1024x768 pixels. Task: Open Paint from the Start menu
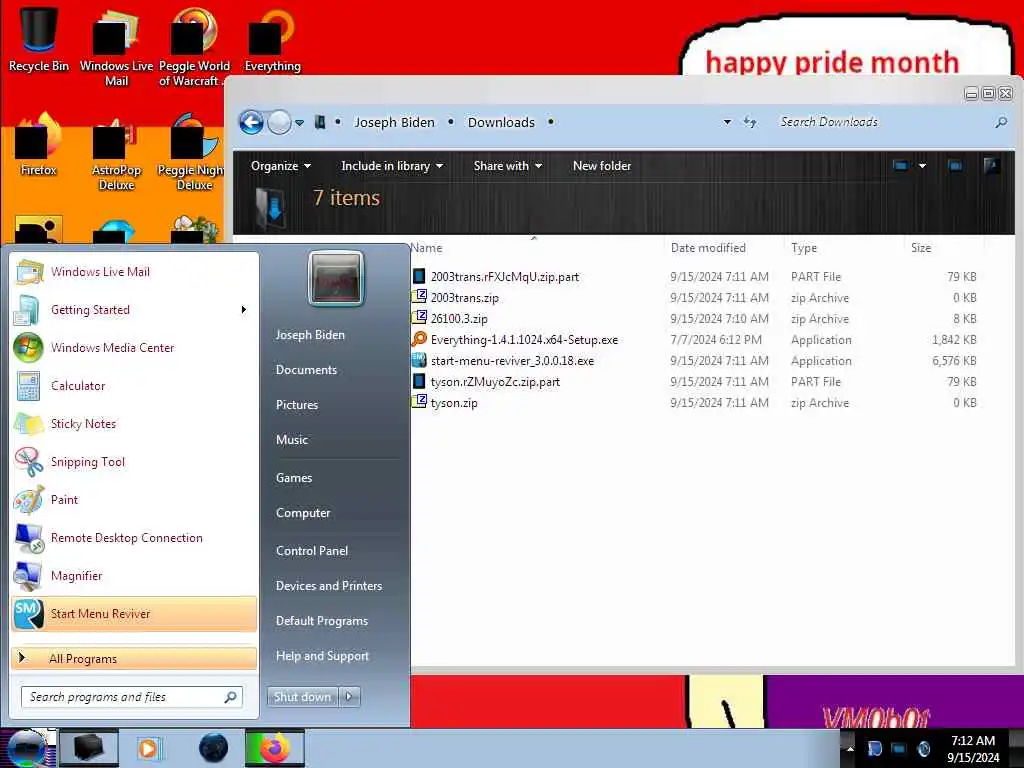coord(134,500)
